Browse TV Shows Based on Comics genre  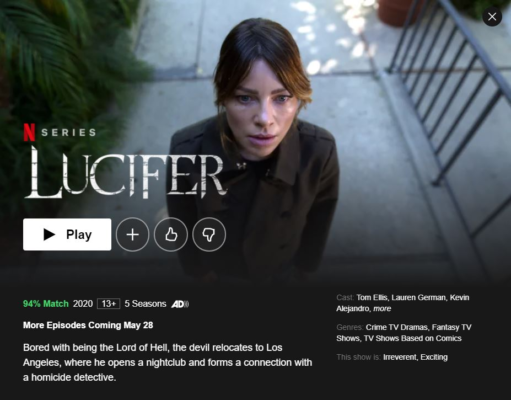click(413, 338)
